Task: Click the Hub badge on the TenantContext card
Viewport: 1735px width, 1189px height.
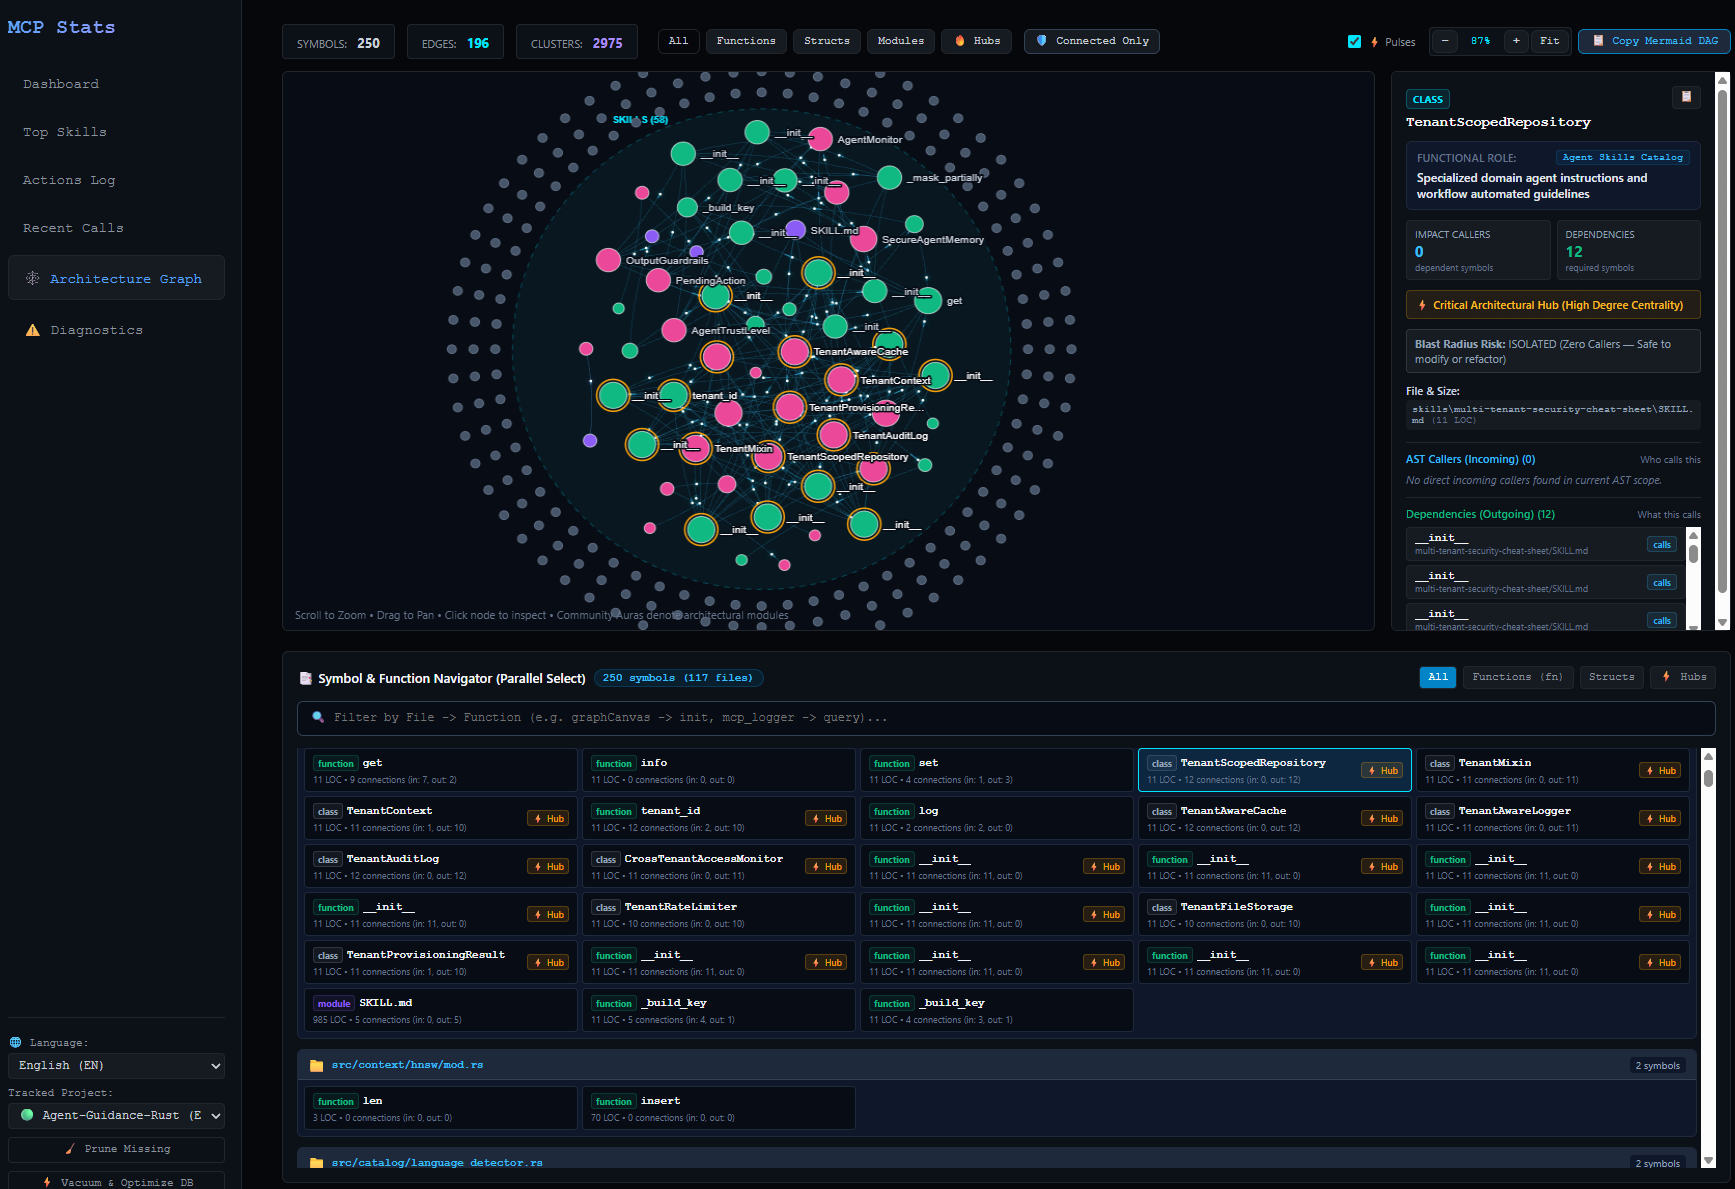Action: tap(549, 818)
